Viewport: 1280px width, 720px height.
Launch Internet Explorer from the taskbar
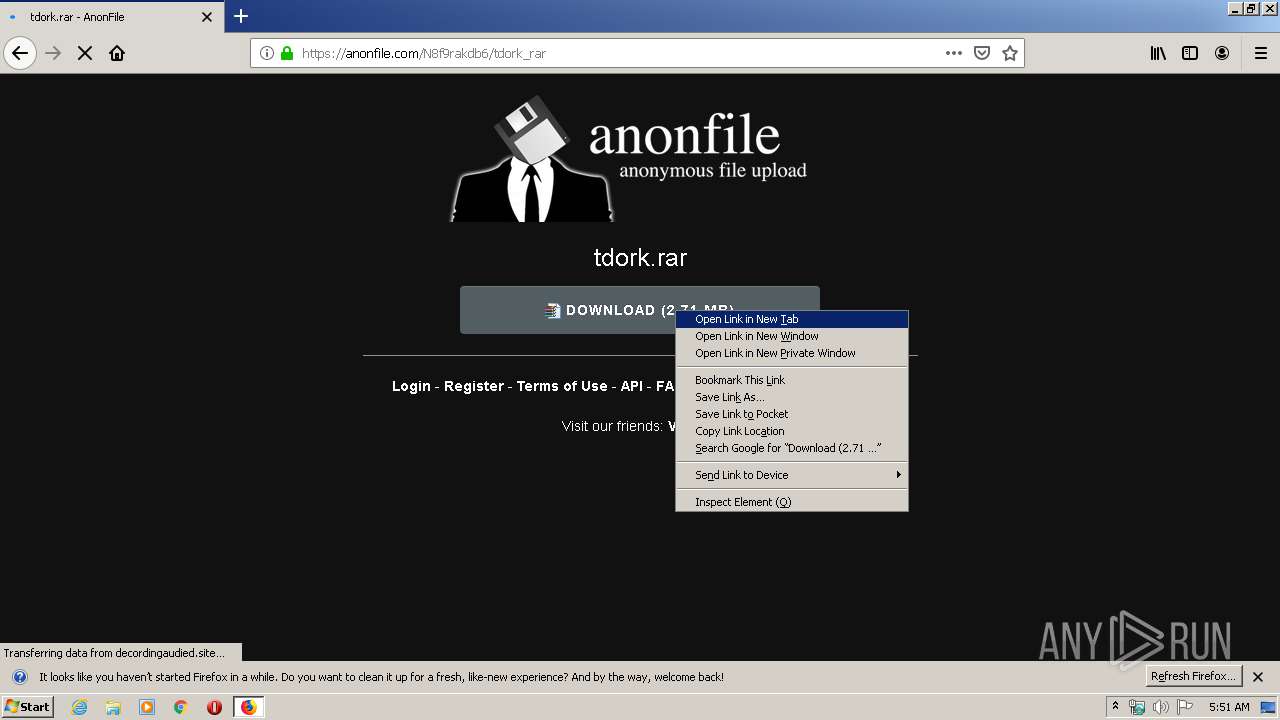(80, 707)
